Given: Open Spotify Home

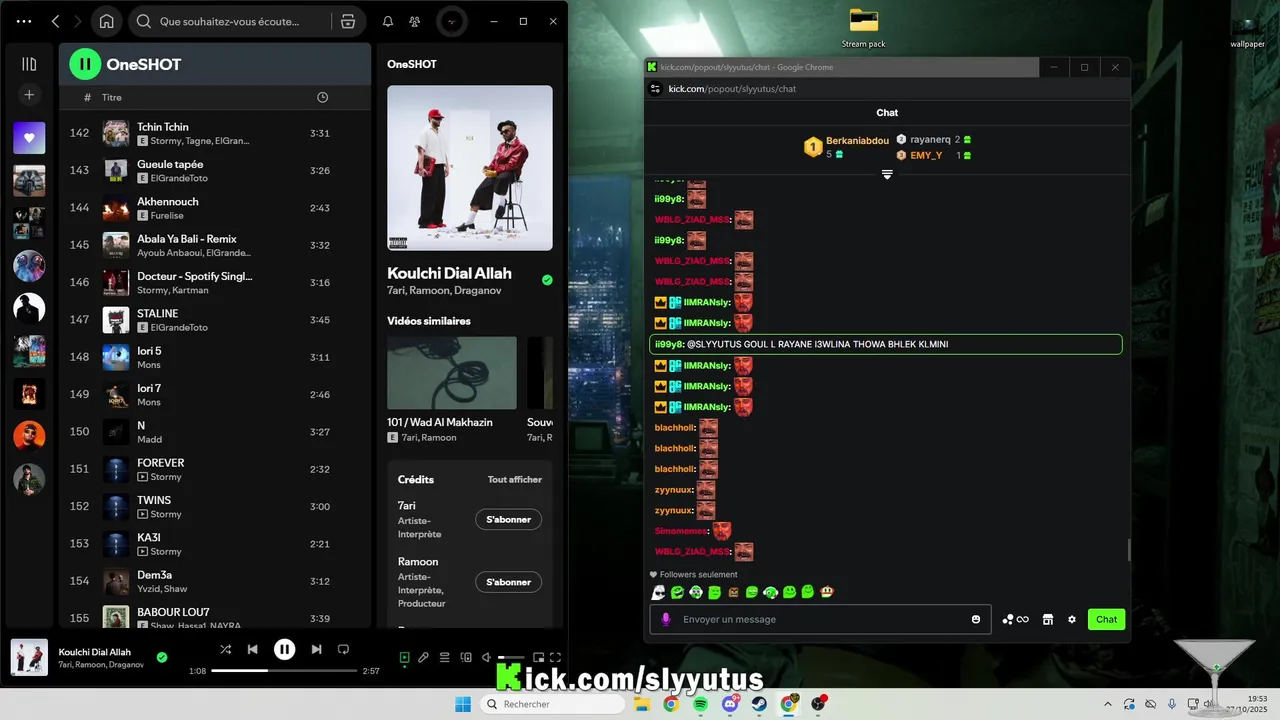Looking at the screenshot, I should [106, 21].
